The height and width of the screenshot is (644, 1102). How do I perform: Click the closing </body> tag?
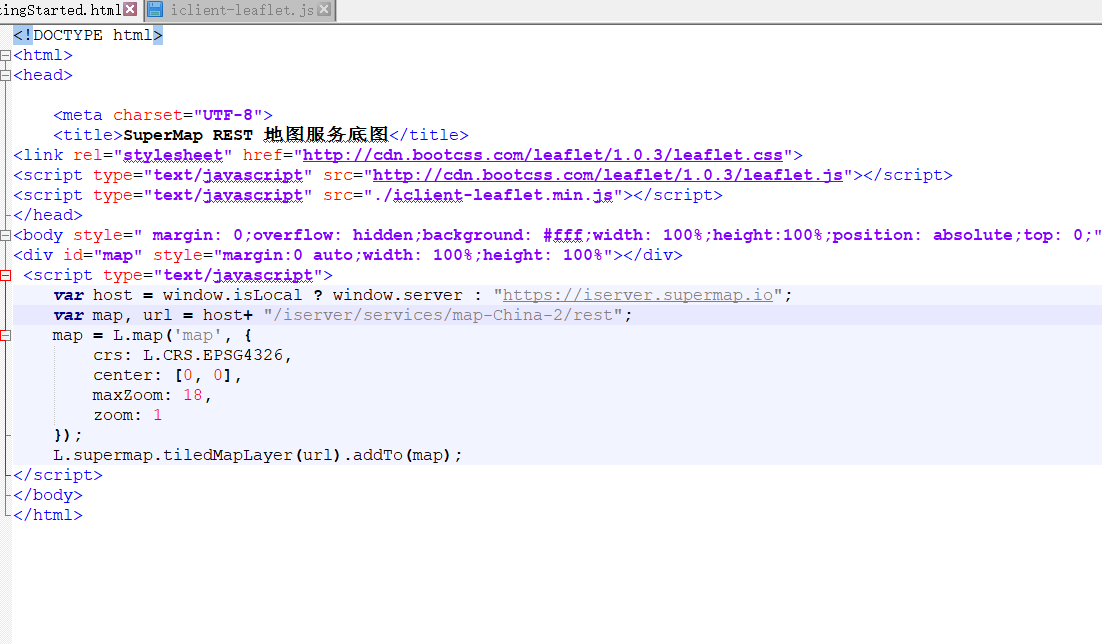click(x=48, y=496)
